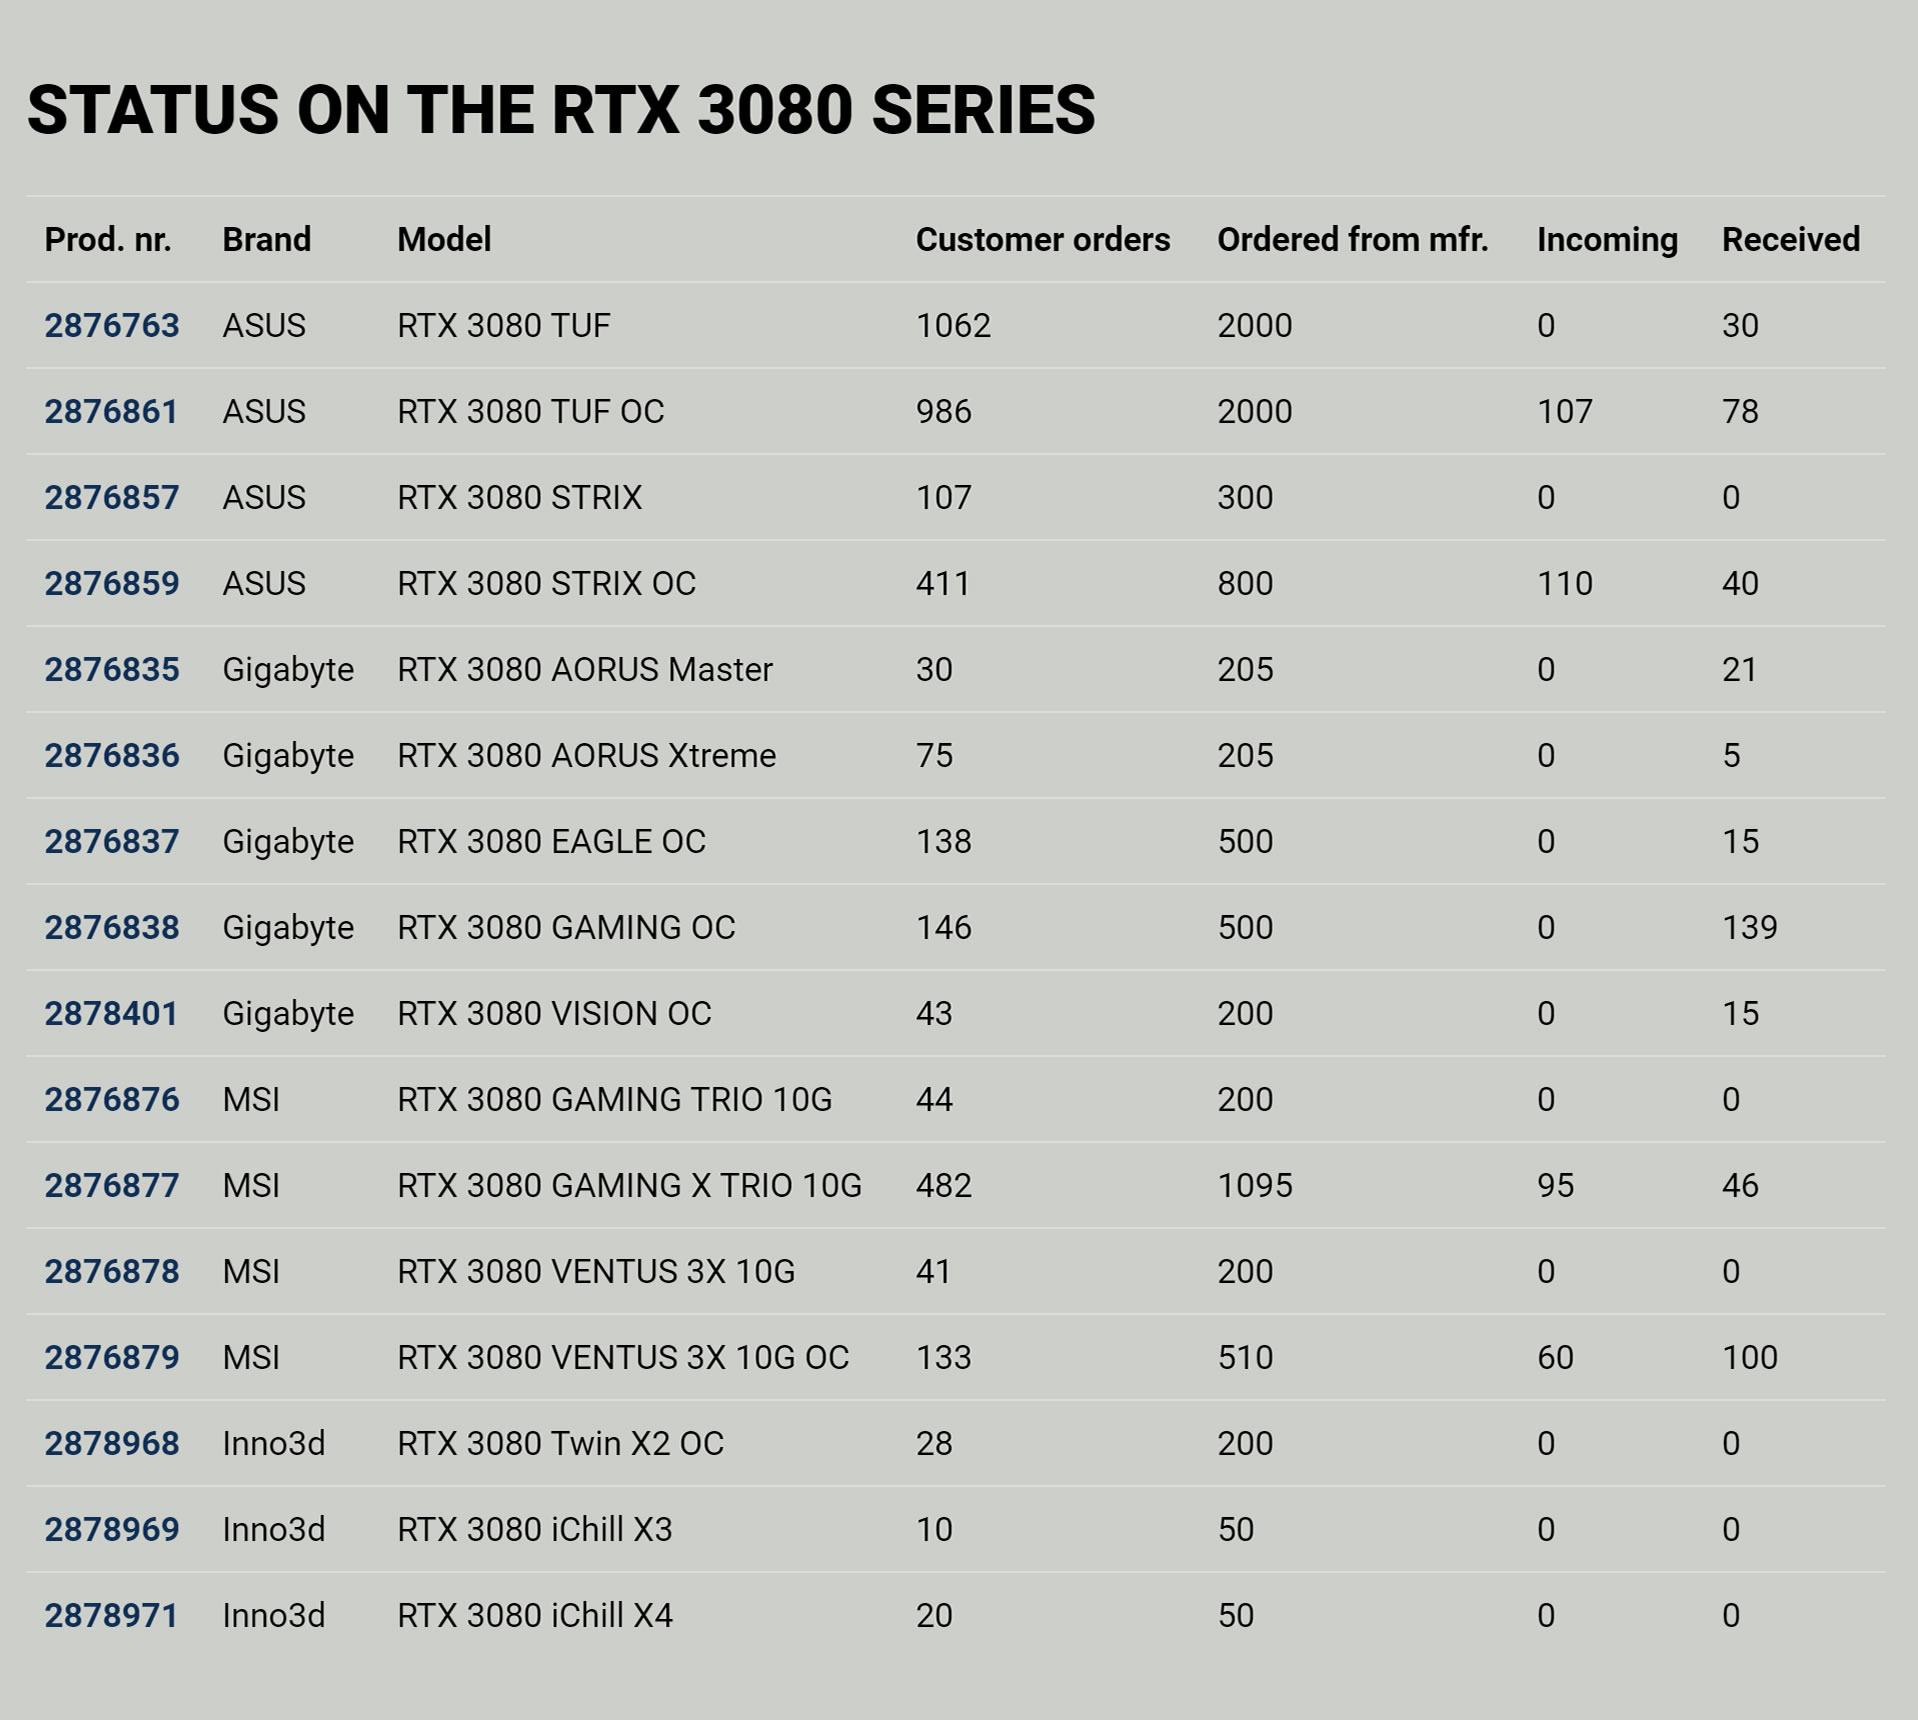The image size is (1918, 1720).
Task: Follow the 2876878 product link
Action: pos(111,1272)
